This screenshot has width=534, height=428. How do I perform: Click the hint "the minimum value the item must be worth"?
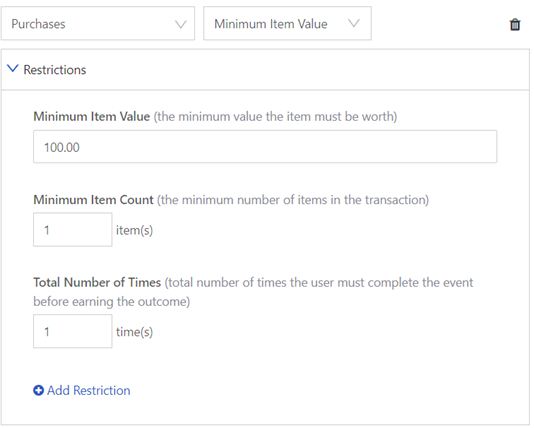(276, 116)
